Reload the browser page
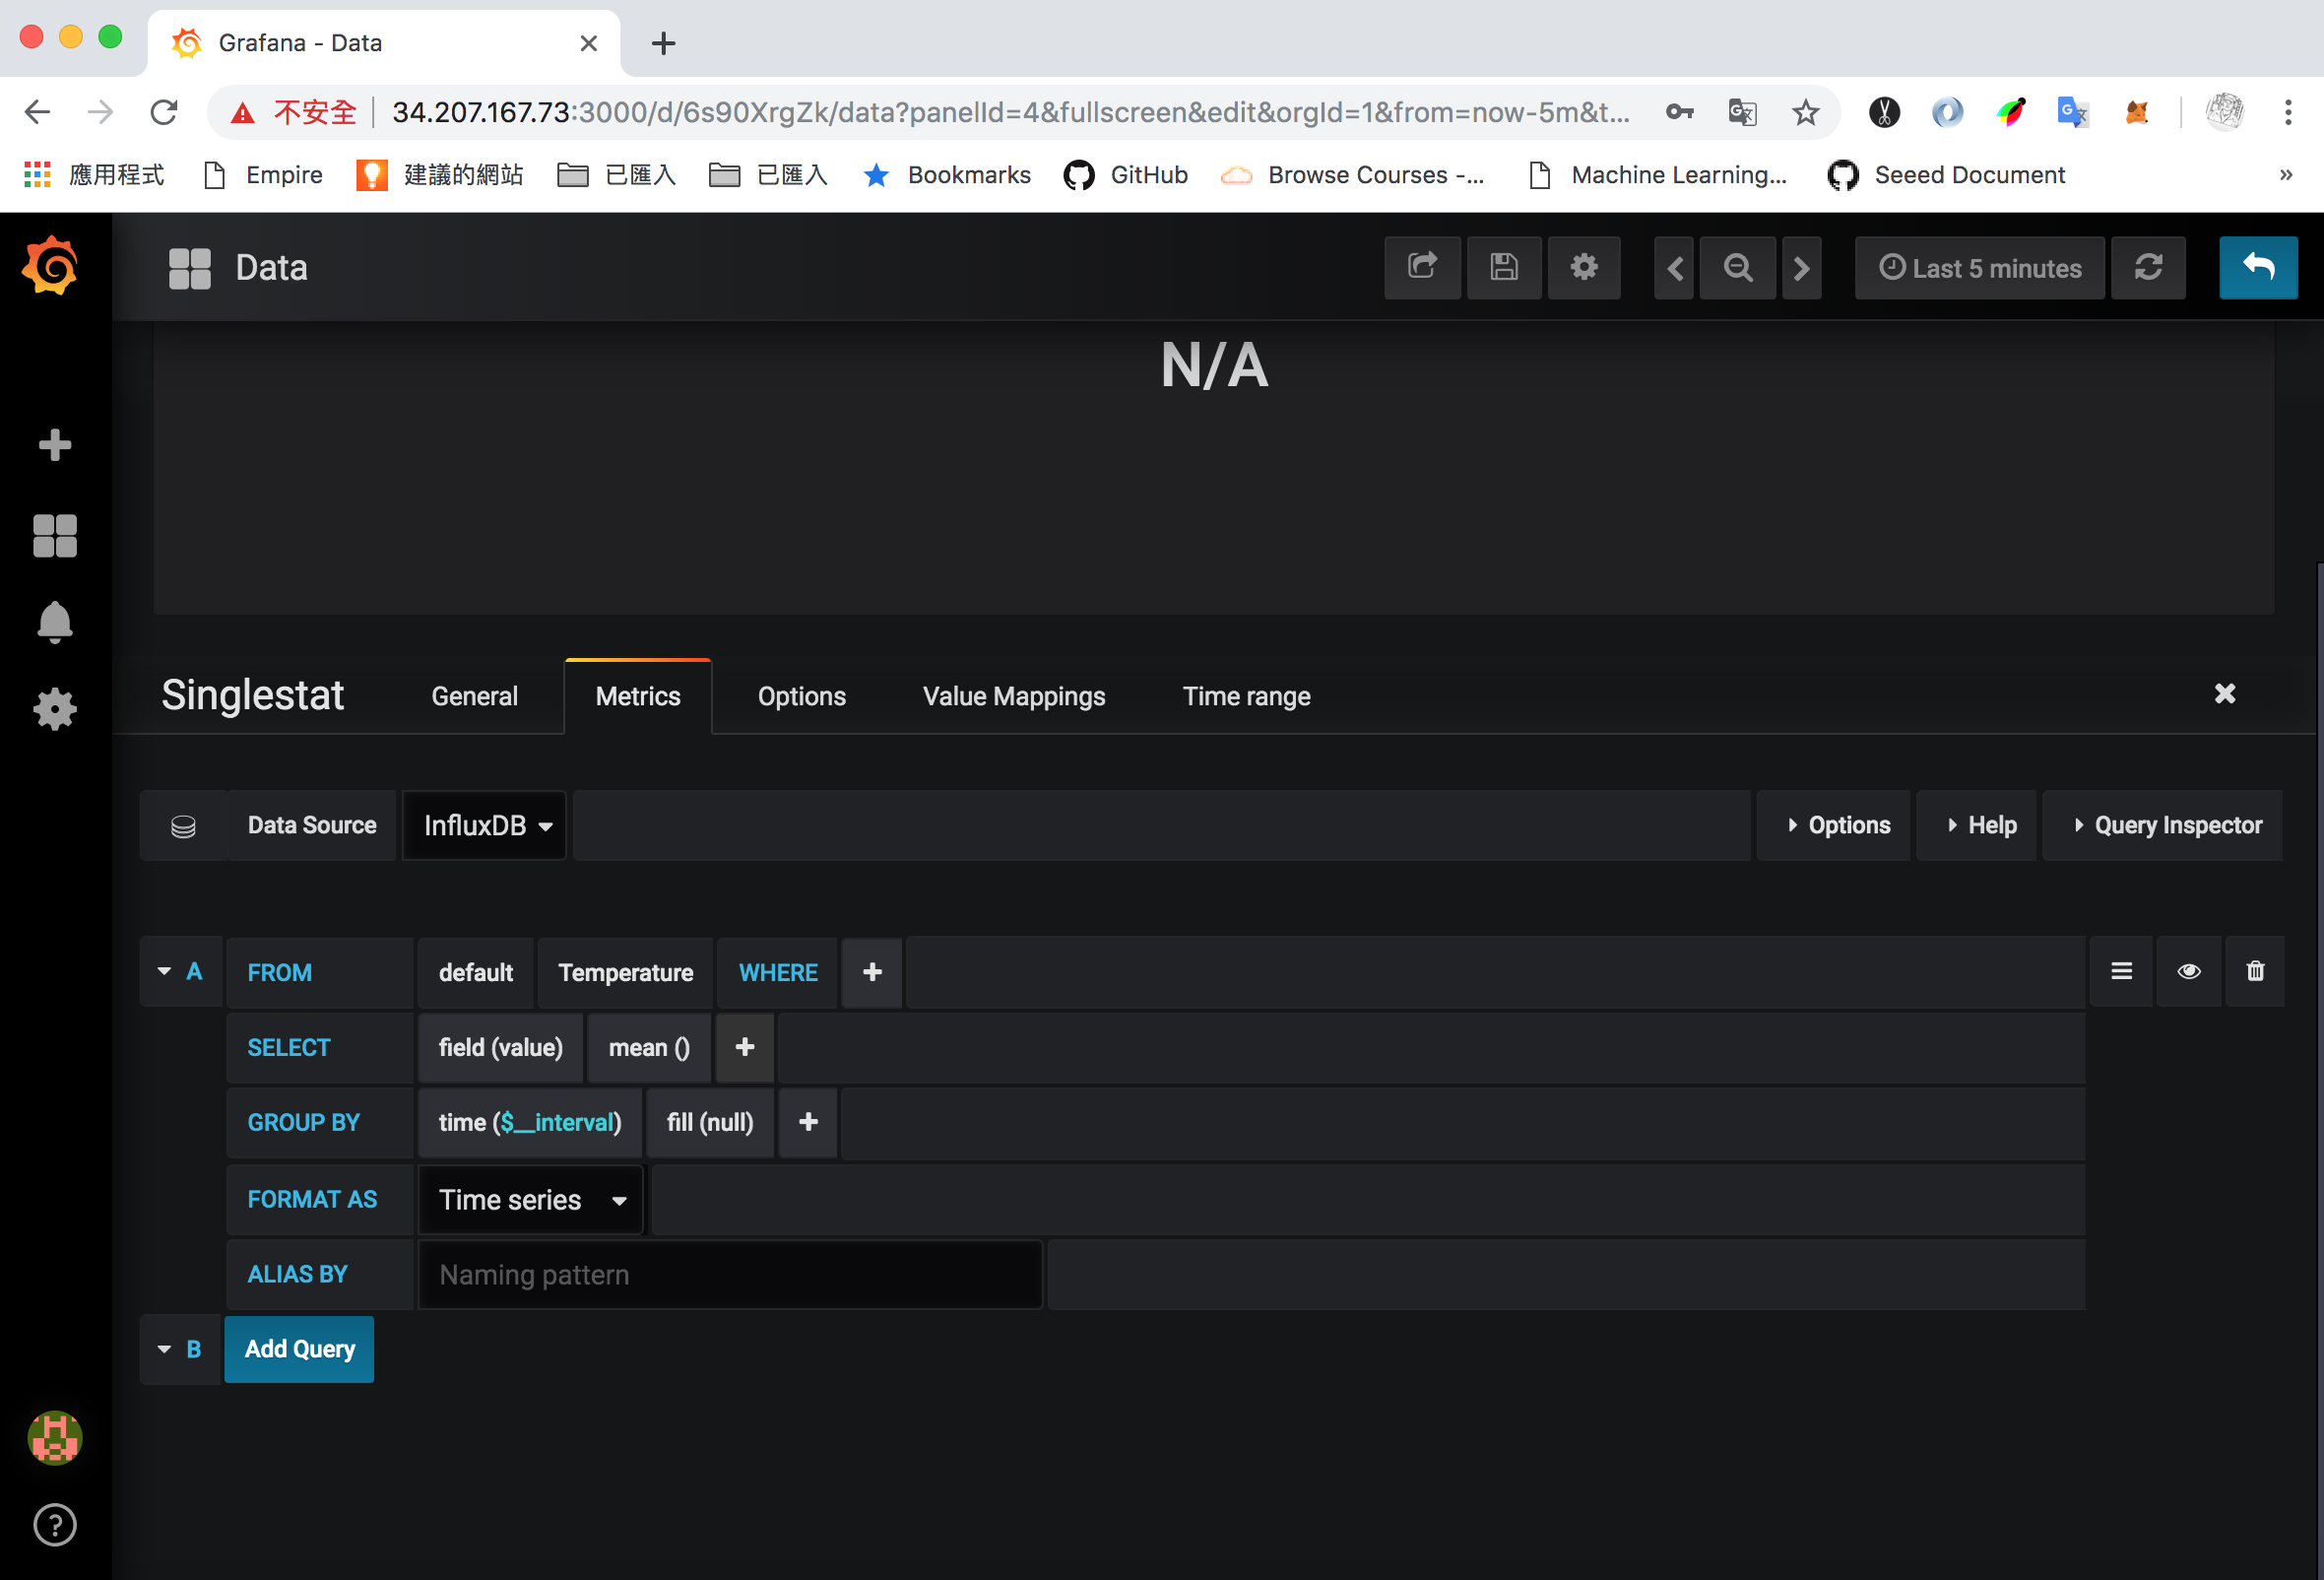Screen dimensions: 2324x1580 (x=164, y=112)
